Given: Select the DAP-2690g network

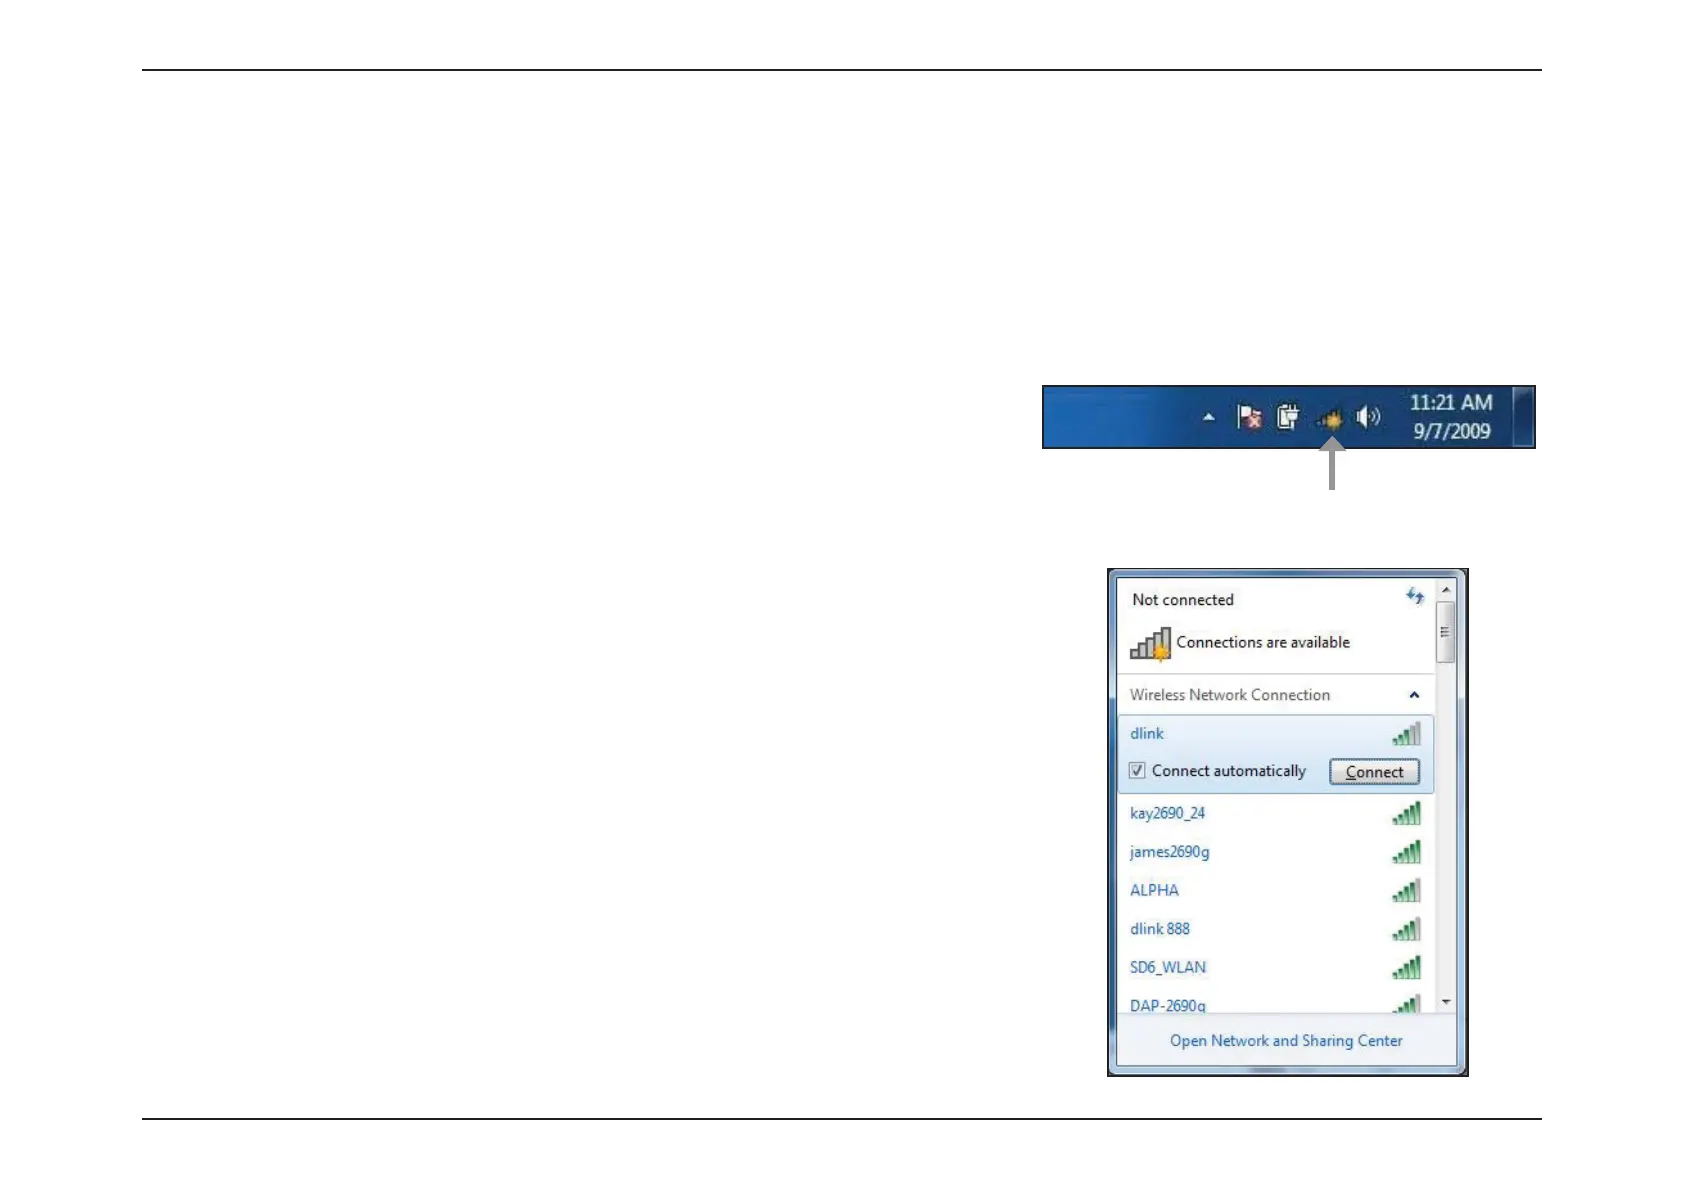Looking at the screenshot, I should (x=1275, y=1002).
